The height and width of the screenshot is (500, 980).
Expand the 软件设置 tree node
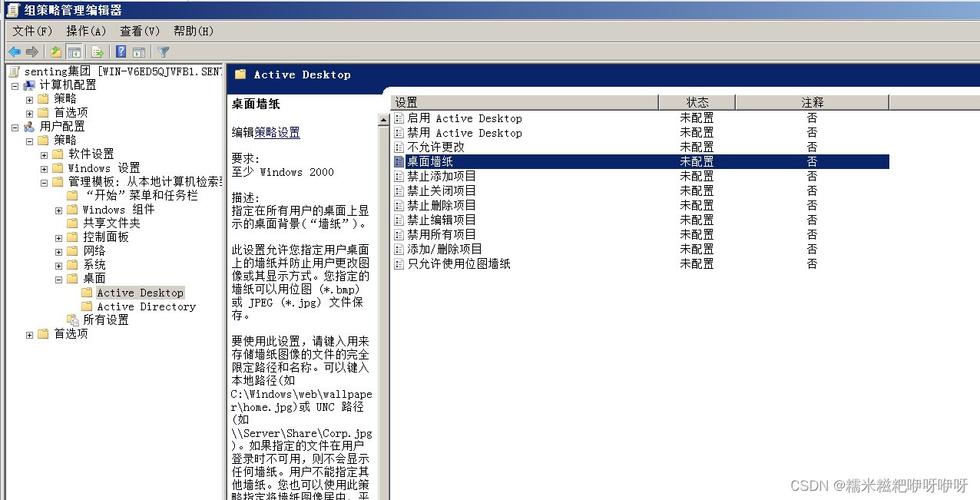(44, 154)
